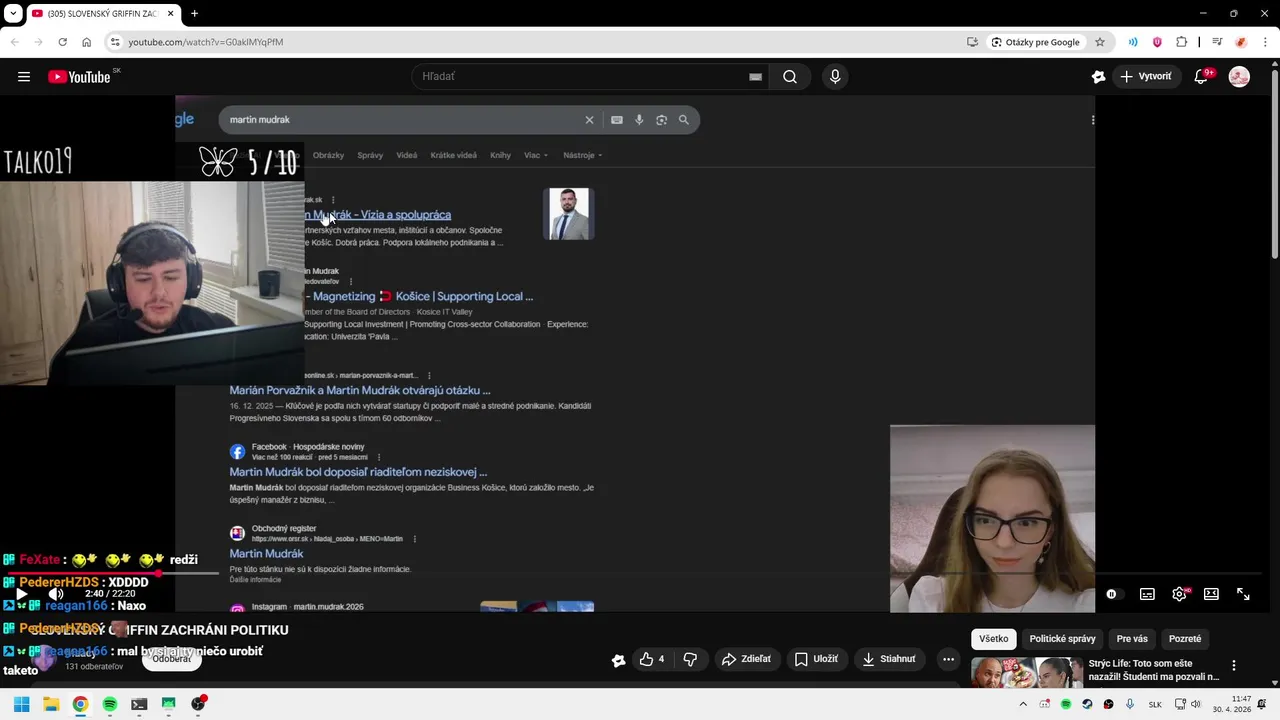
Task: Open more actions three-dot button
Action: pos(948,659)
